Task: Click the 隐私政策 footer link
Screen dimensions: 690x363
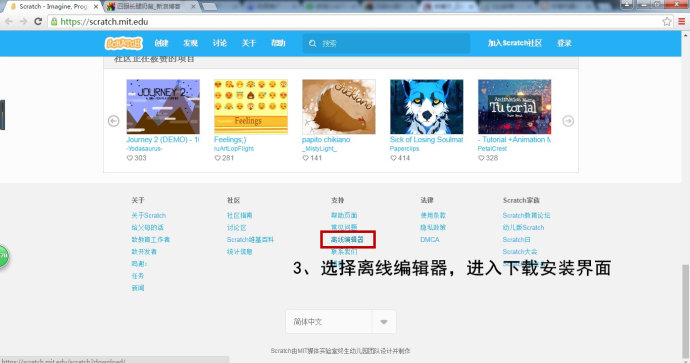Action: click(433, 227)
